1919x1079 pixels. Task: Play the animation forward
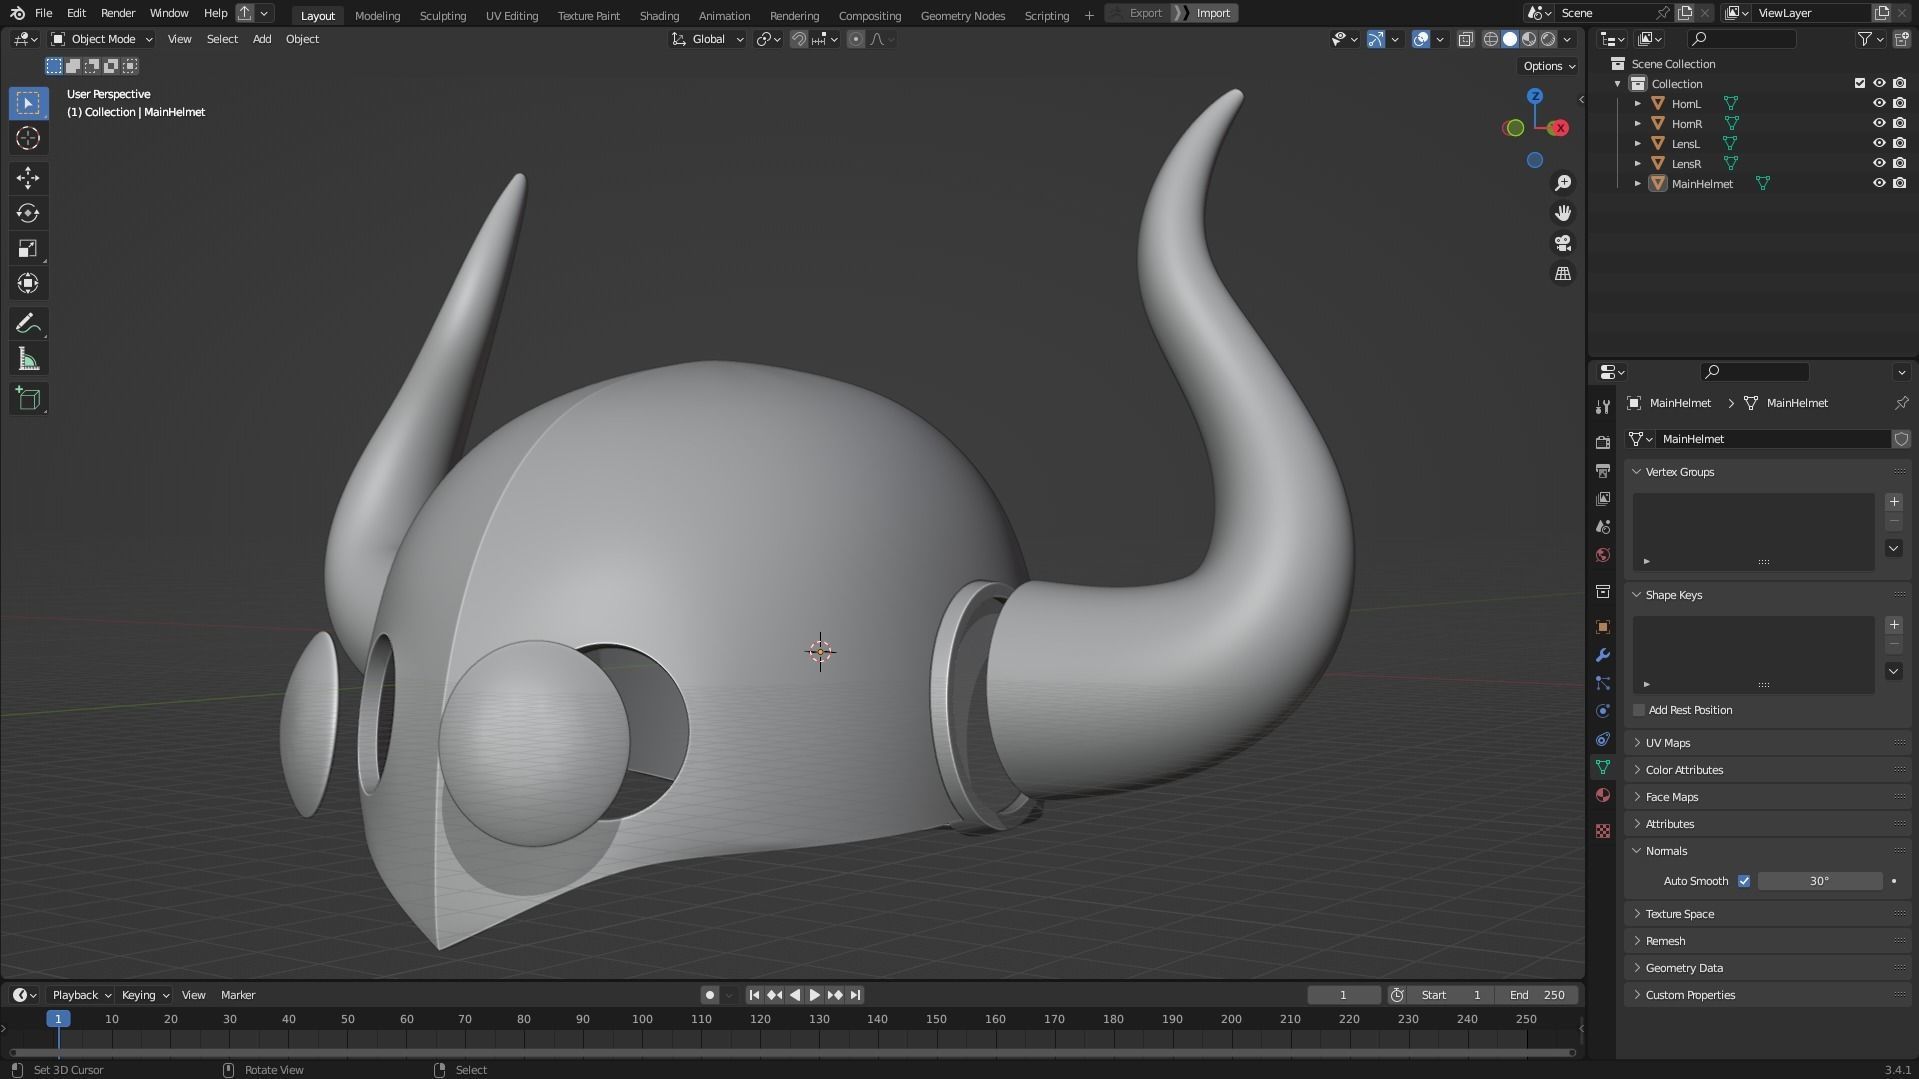tap(814, 995)
